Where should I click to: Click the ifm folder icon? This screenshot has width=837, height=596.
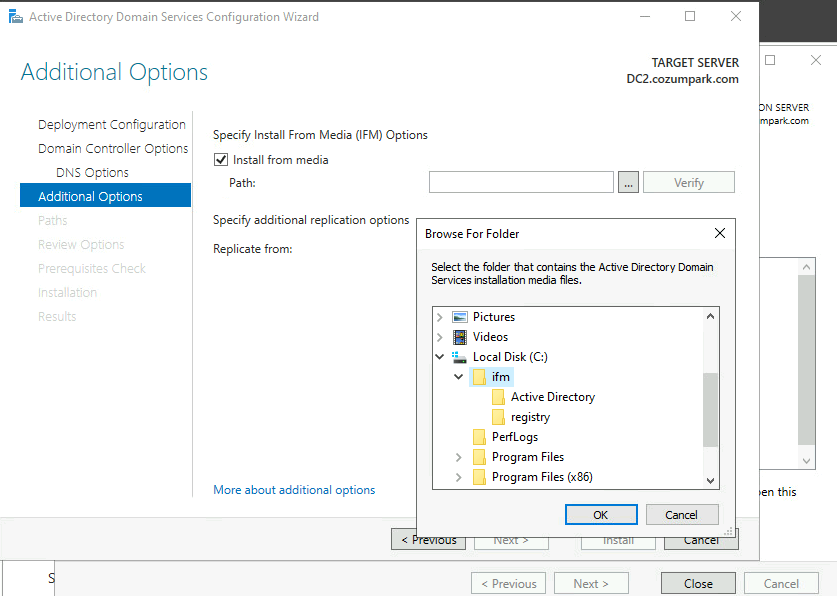point(479,377)
